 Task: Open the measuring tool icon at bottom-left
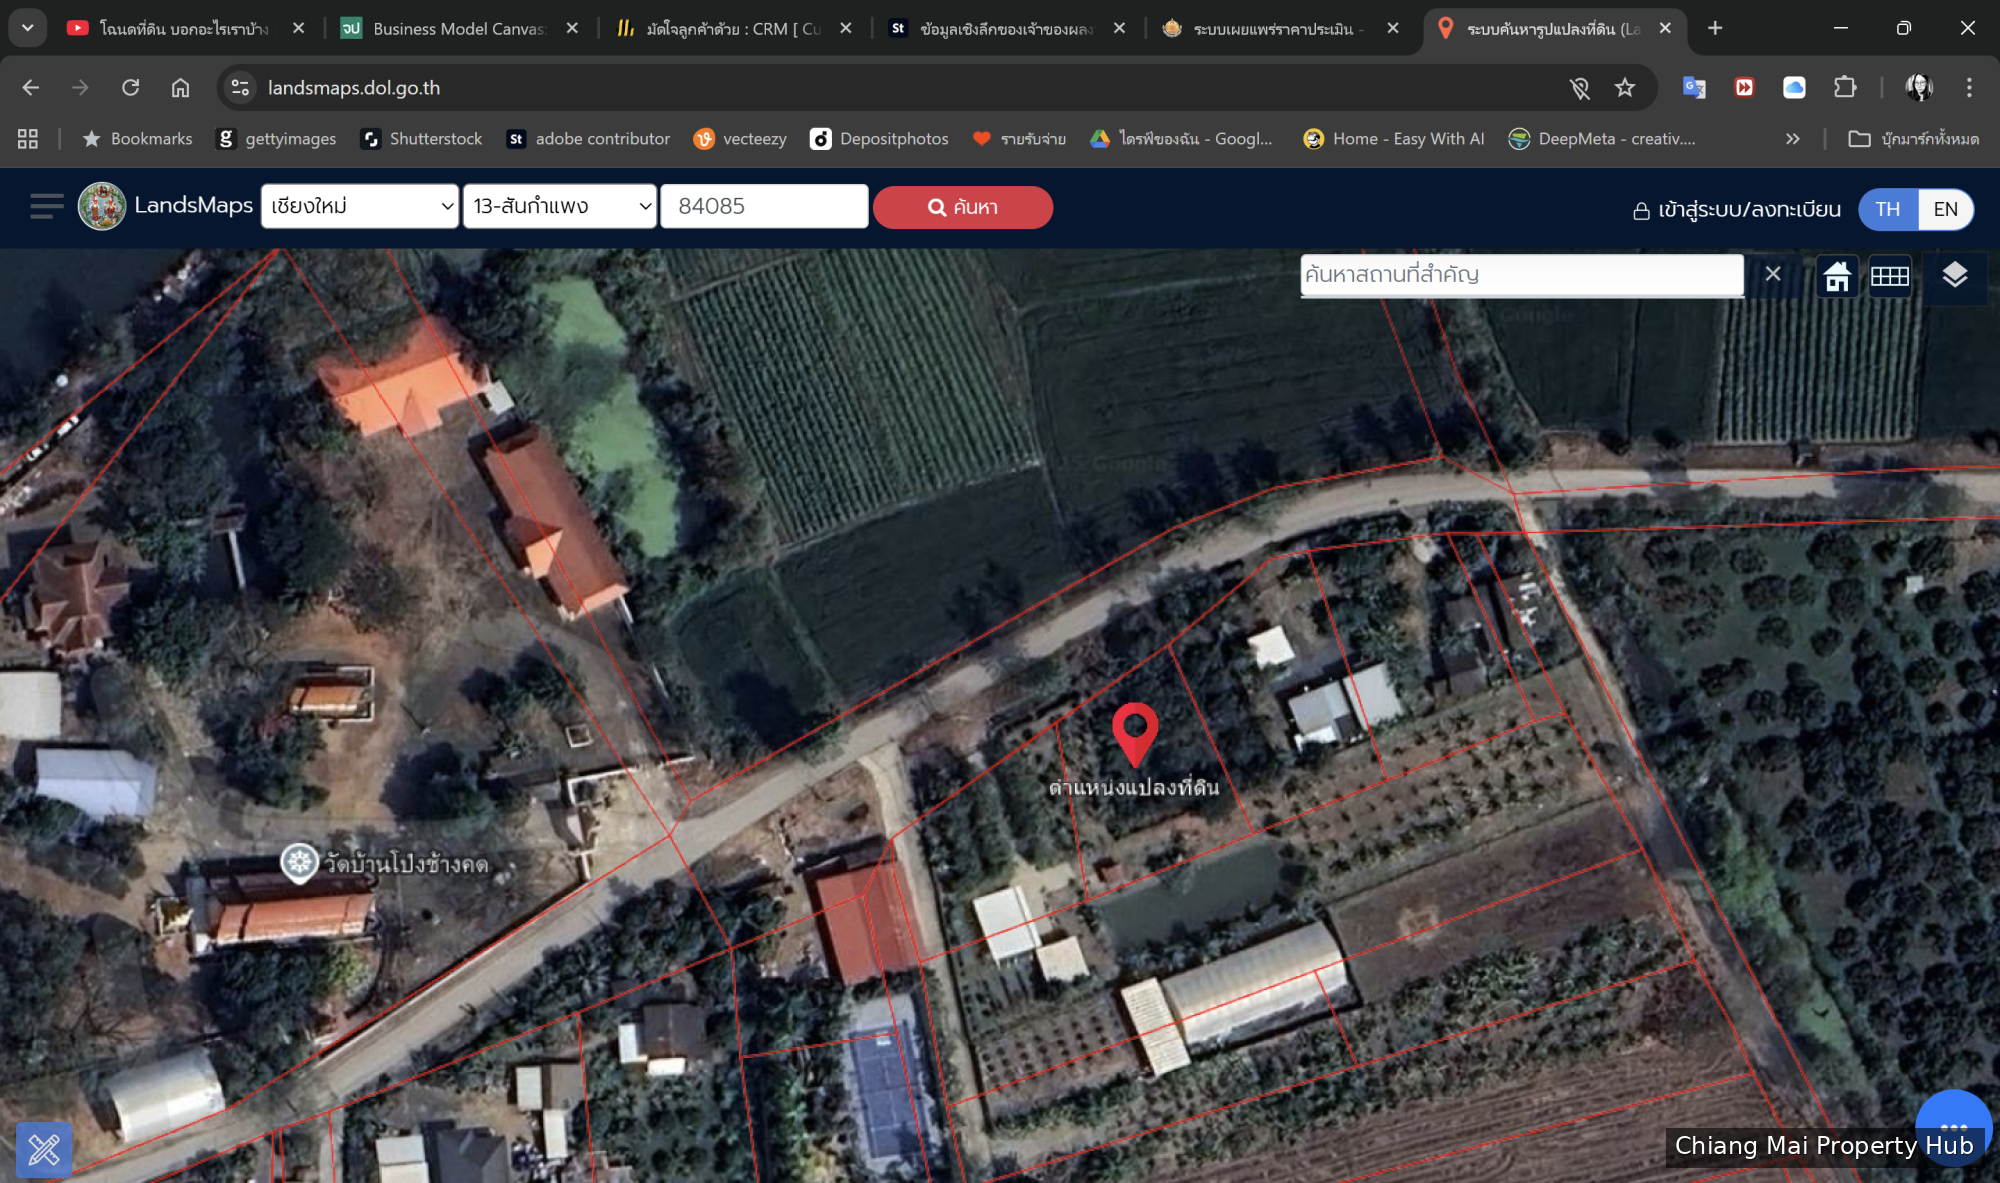(44, 1149)
